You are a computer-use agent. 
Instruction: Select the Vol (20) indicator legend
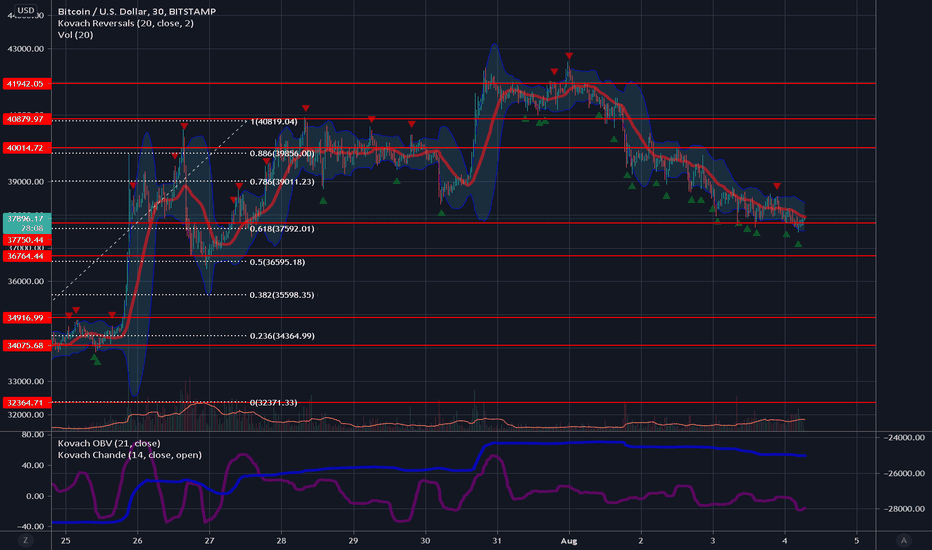coord(75,34)
